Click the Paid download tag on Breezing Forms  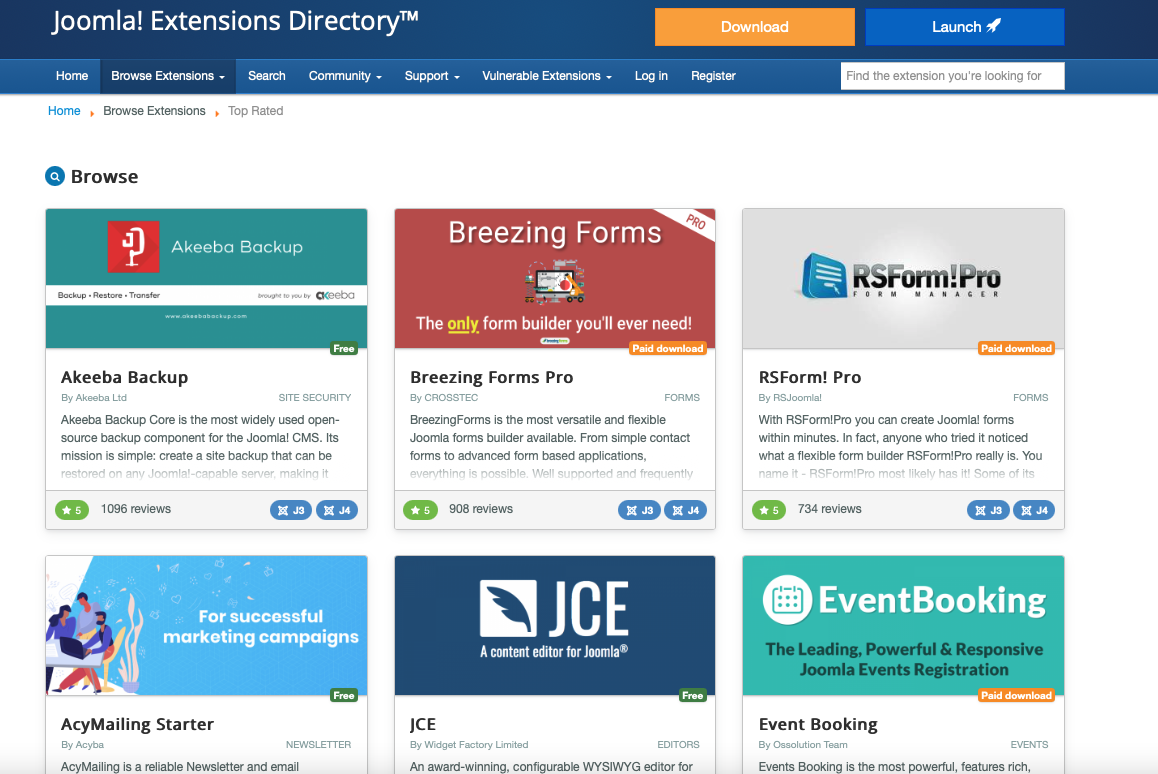(x=668, y=349)
